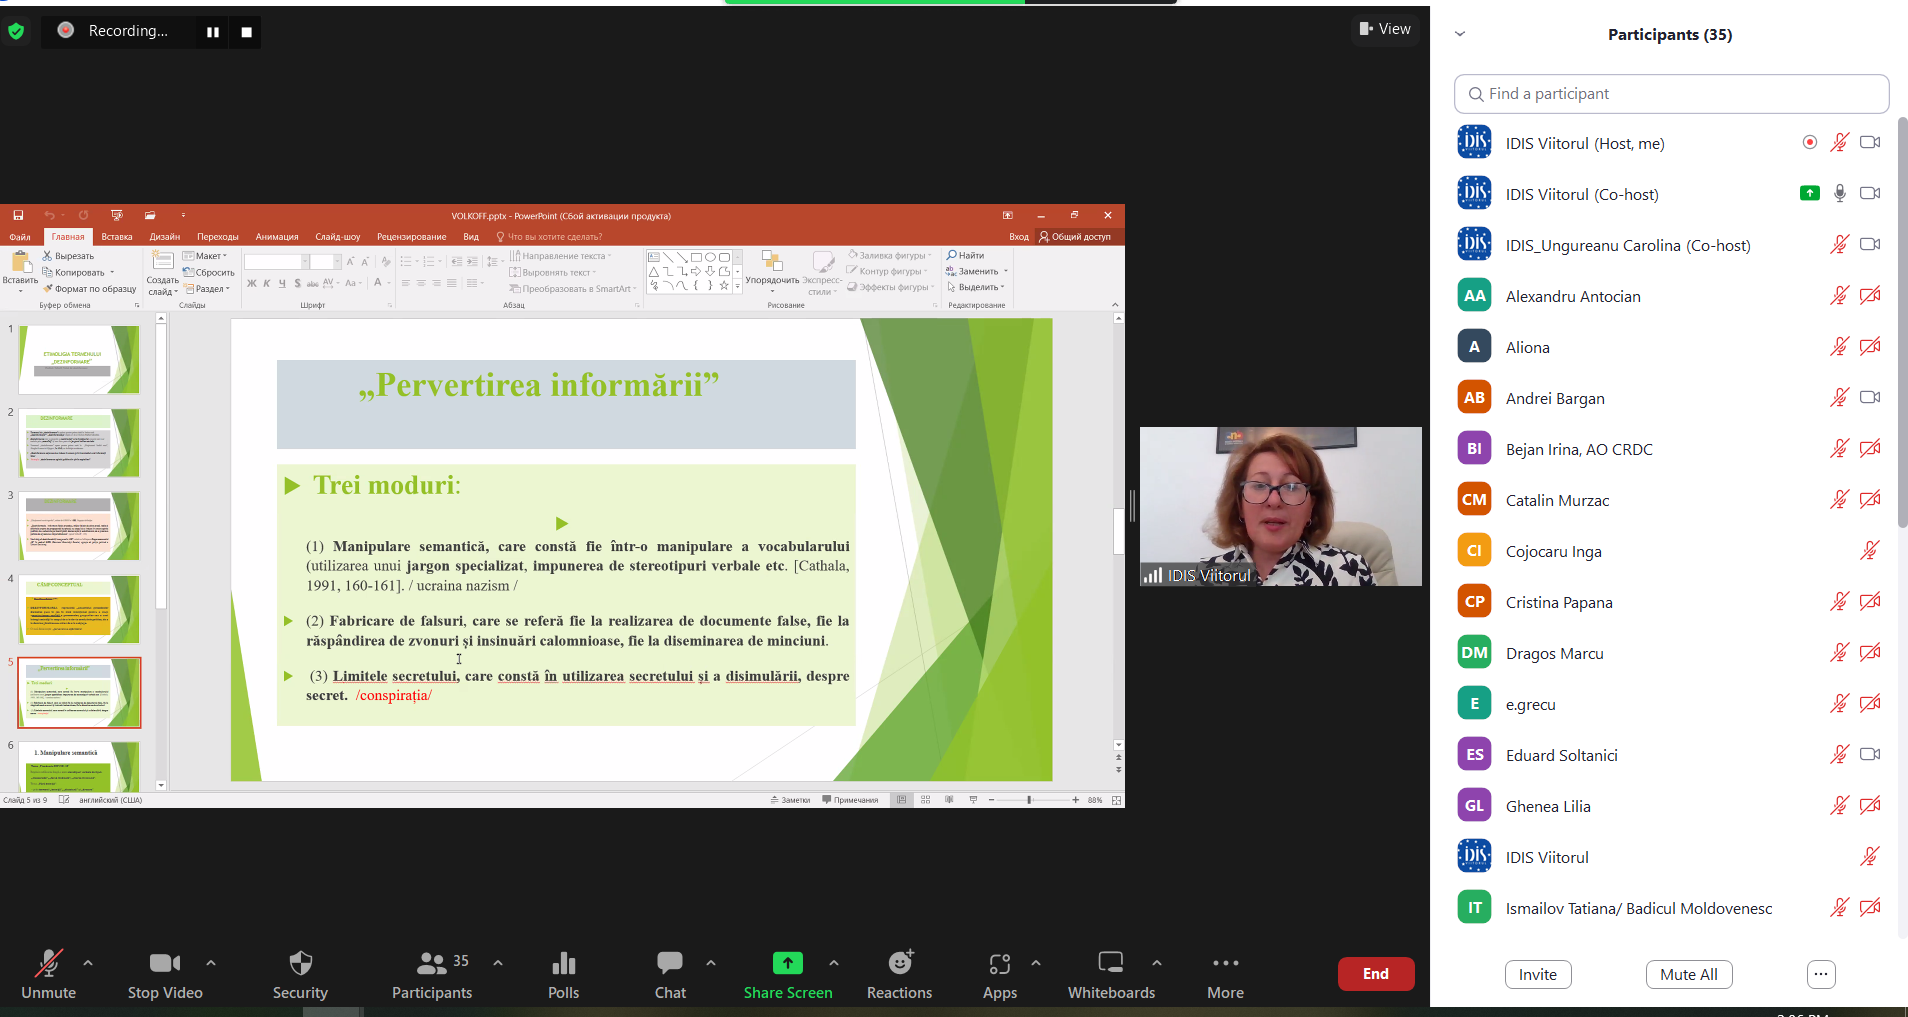
Task: Click the green encryption shield icon
Action: point(16,31)
